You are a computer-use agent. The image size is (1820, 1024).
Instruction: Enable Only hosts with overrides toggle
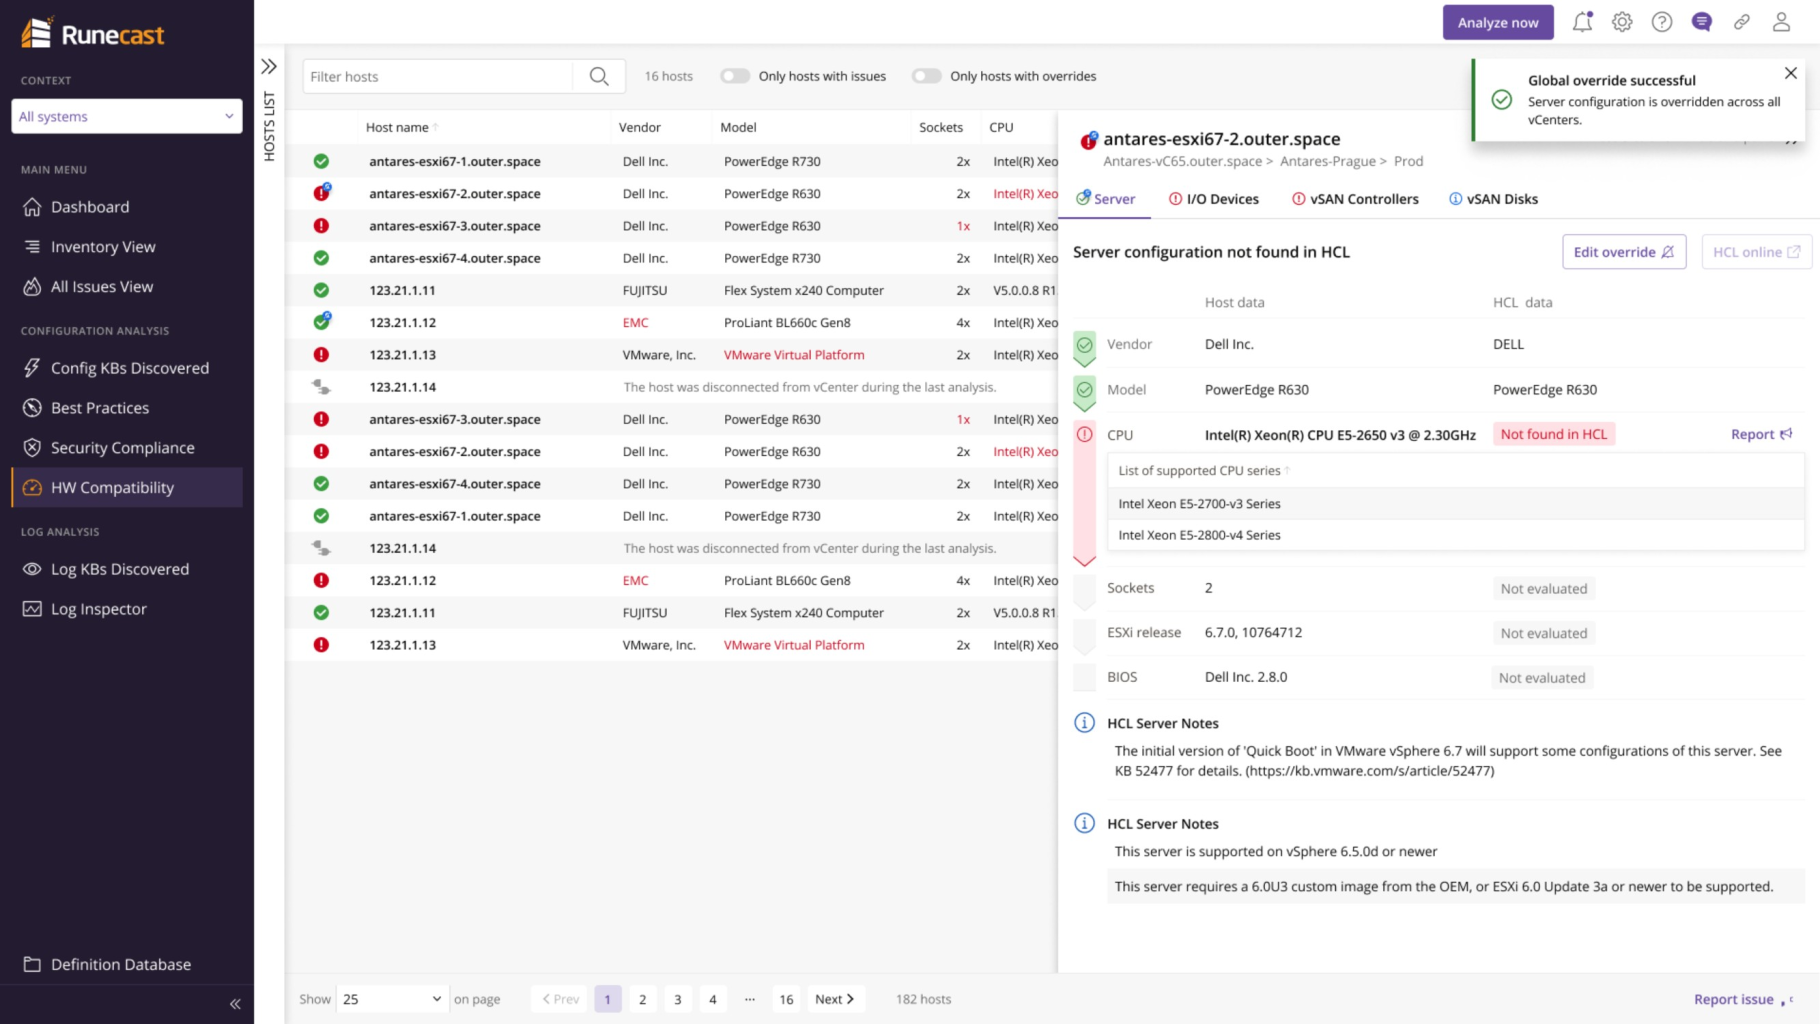(x=926, y=76)
